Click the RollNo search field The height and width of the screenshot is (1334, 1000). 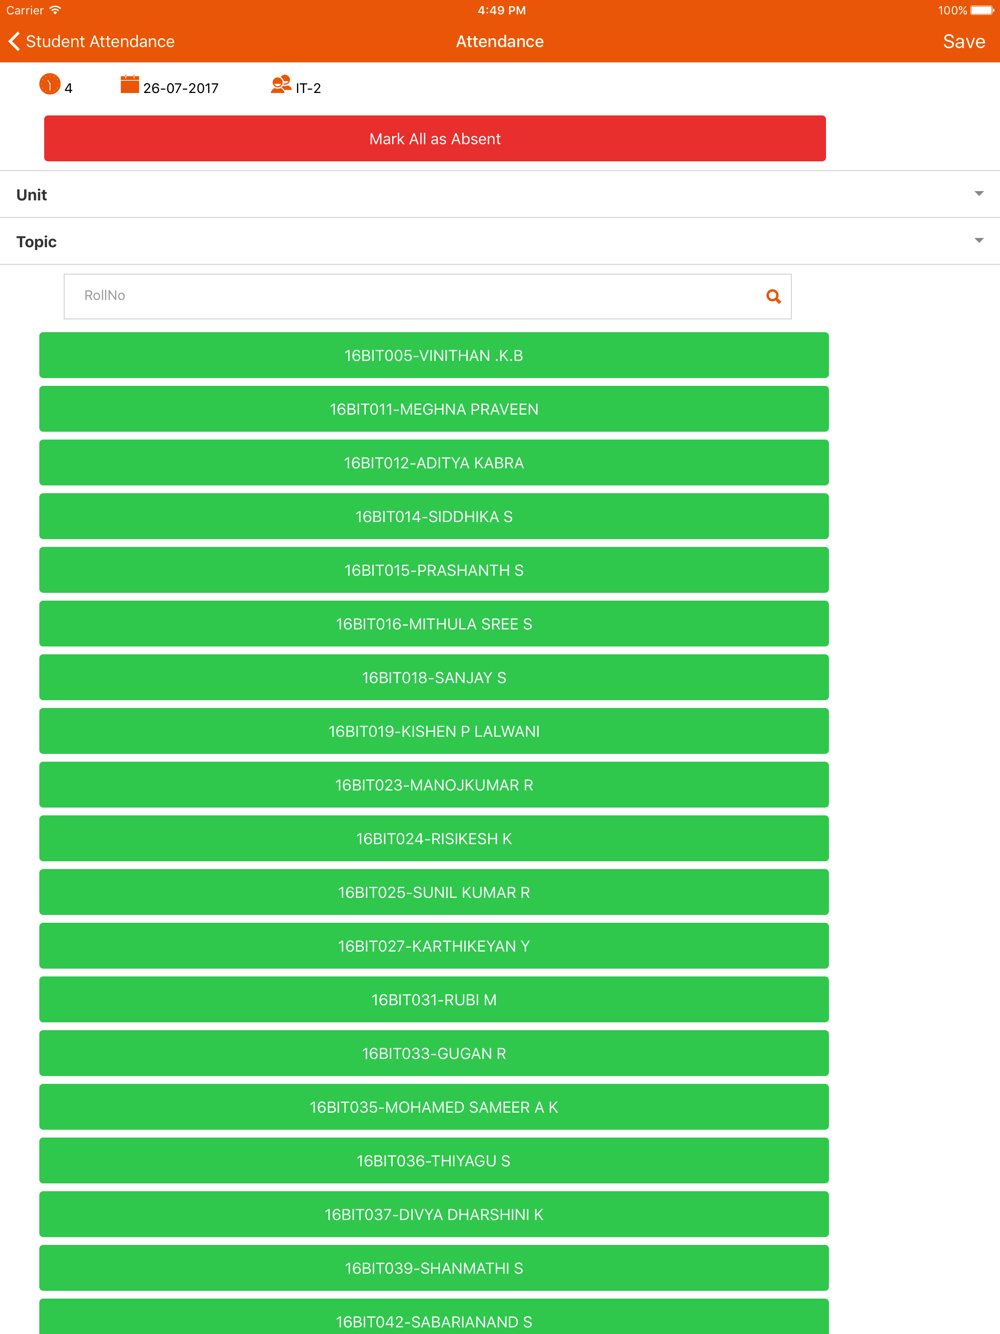click(x=428, y=296)
